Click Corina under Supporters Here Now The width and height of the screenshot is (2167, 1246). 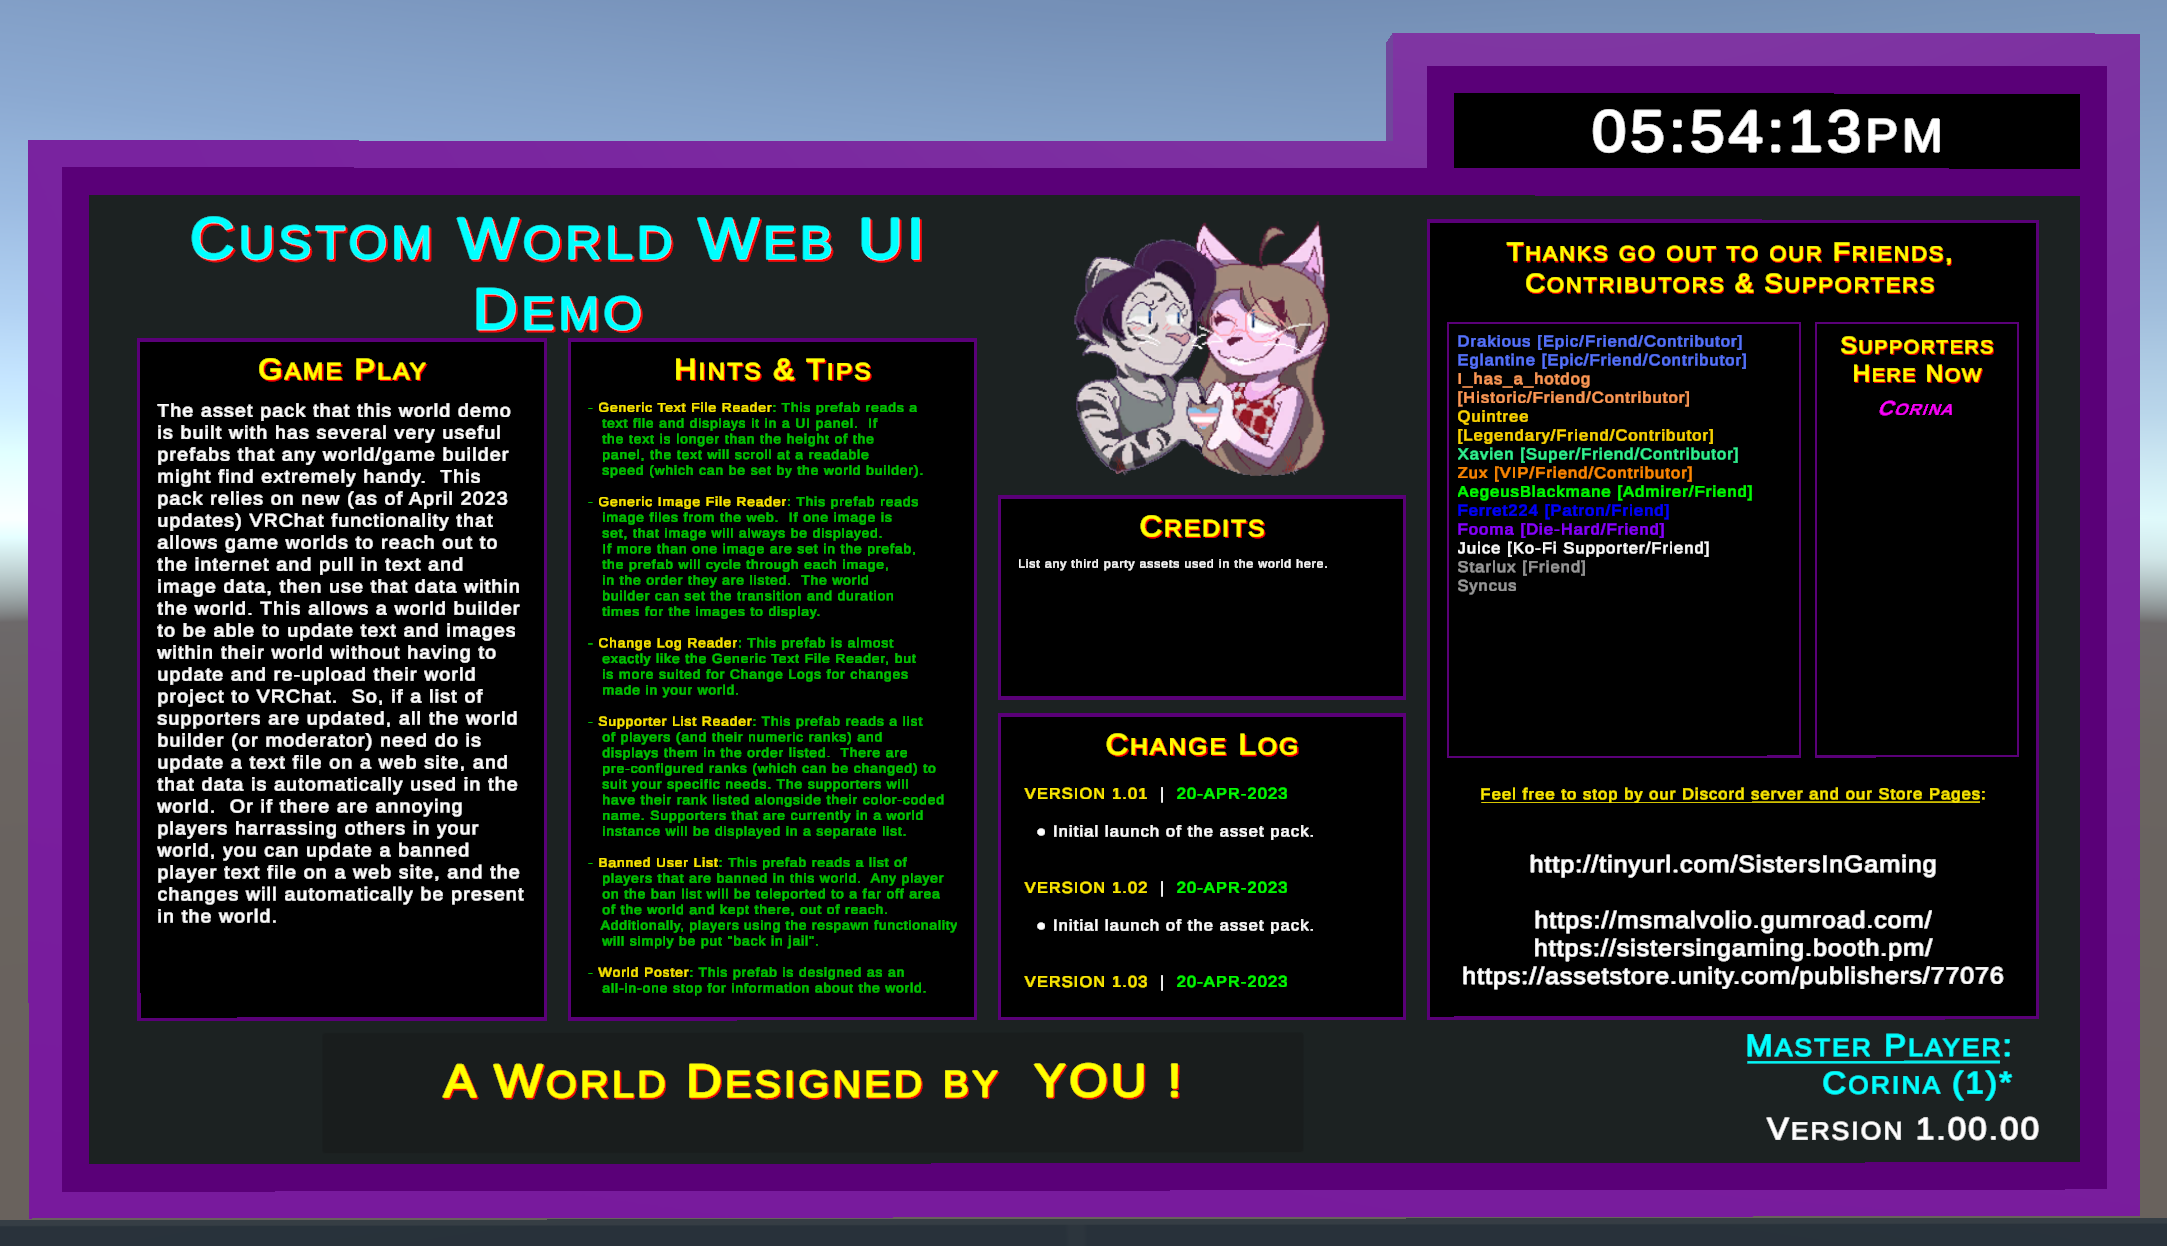pyautogui.click(x=1915, y=408)
